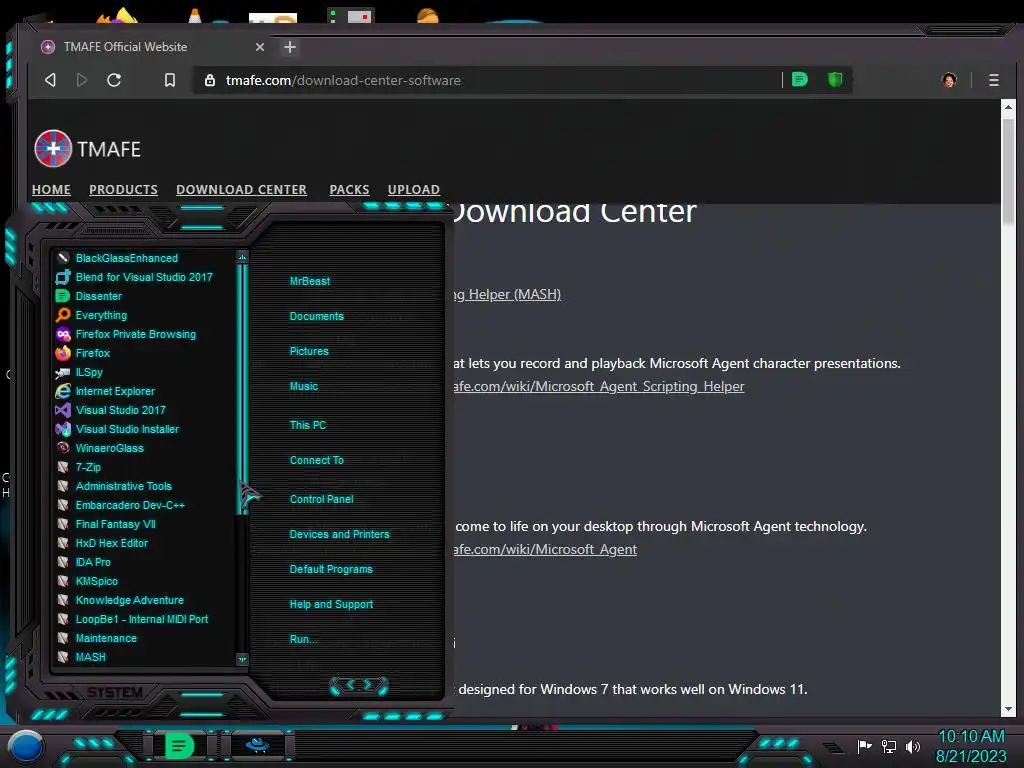
Task: Open UPLOAD nav link
Action: [413, 189]
